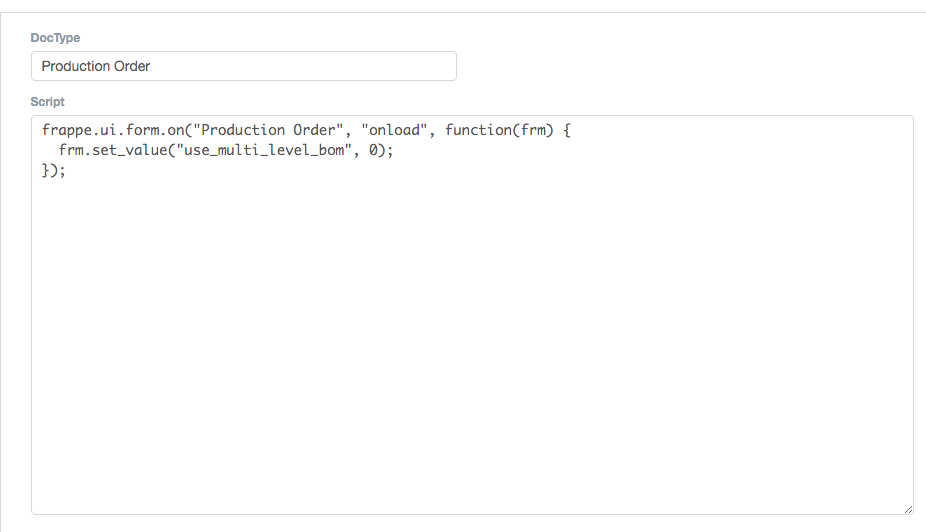Click the Script textarea resize handle
Image resolution: width=926 pixels, height=532 pixels.
(x=908, y=509)
